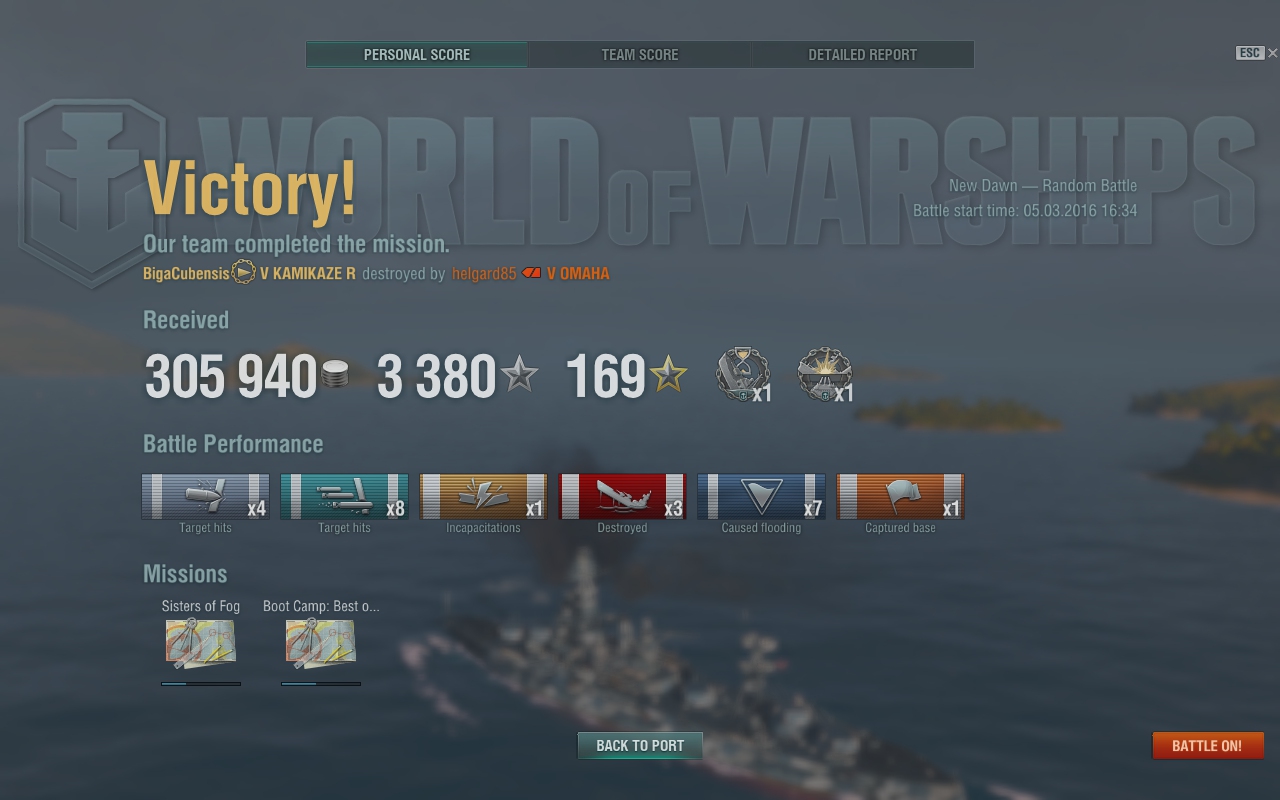Open the Boot Camp mission thumbnail
The width and height of the screenshot is (1280, 800).
point(321,644)
